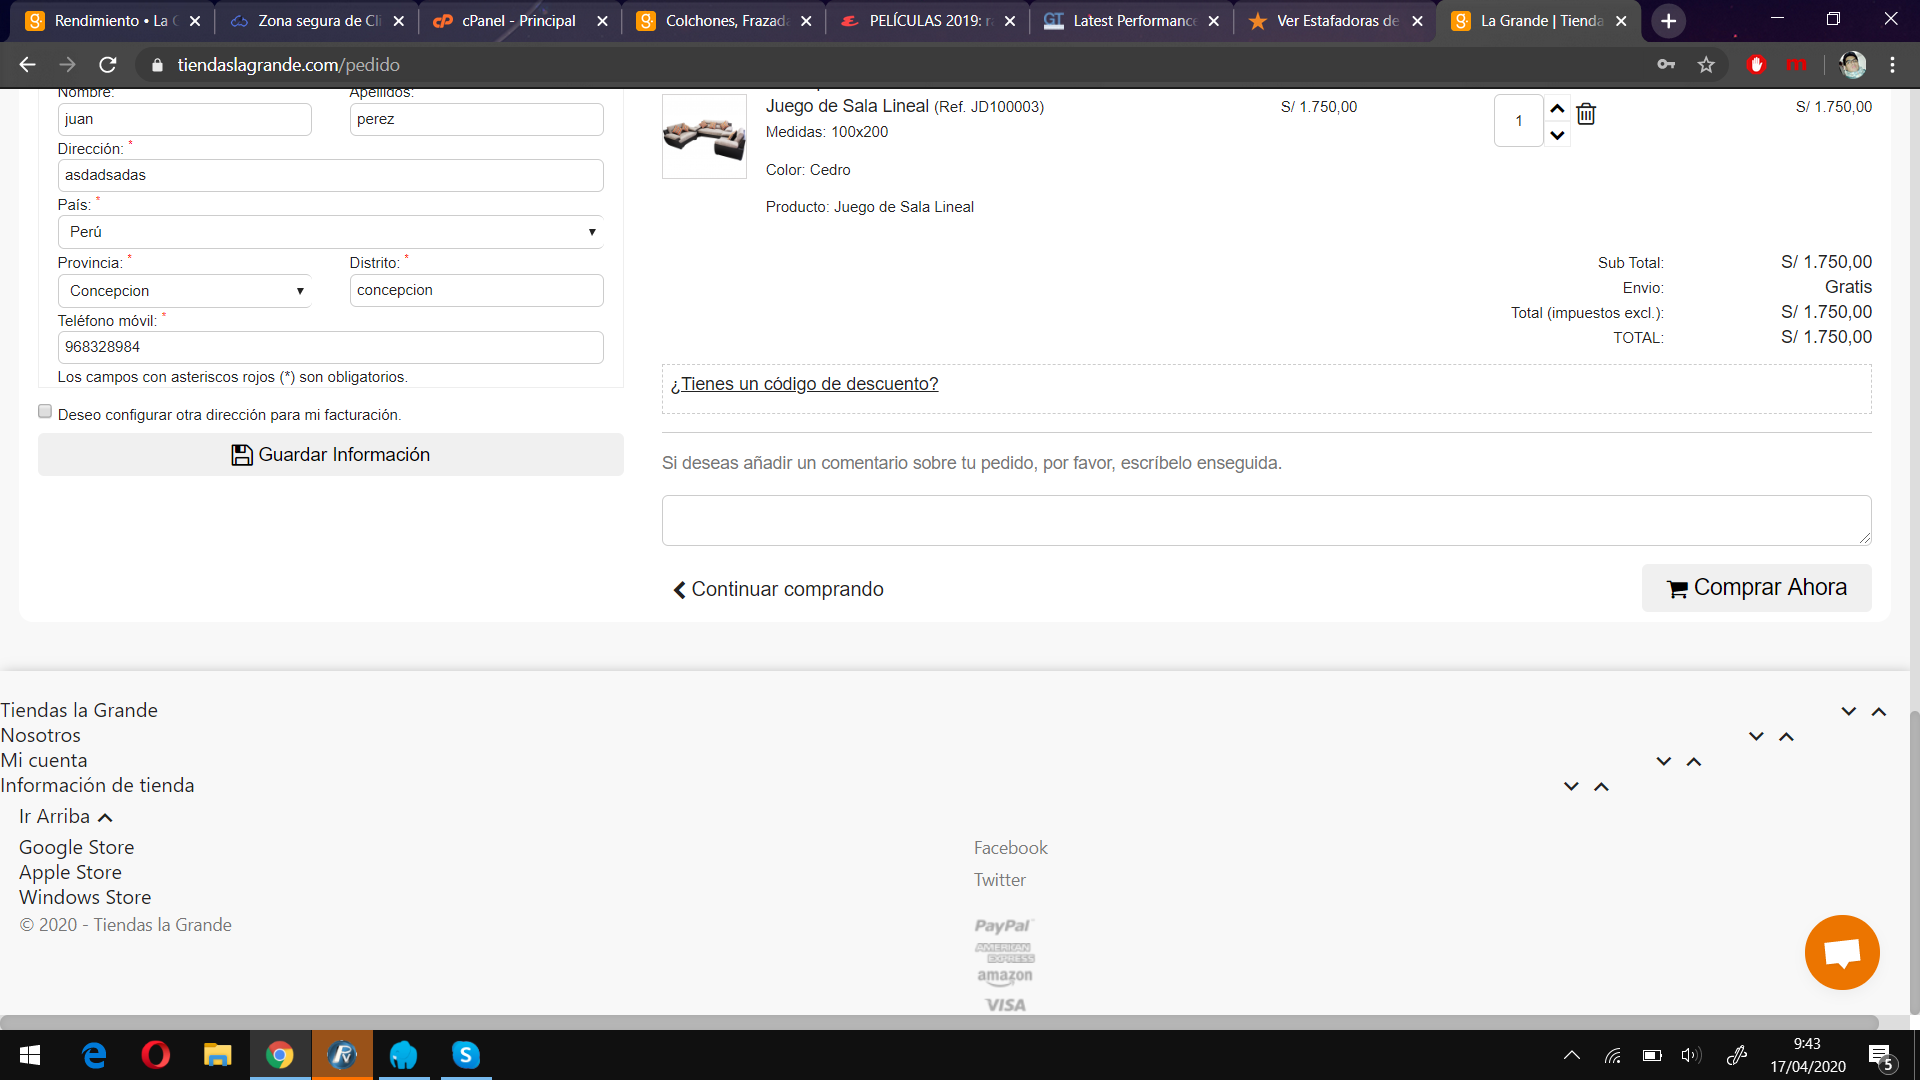Open Chrome menu three-dots icon

[x=1892, y=65]
